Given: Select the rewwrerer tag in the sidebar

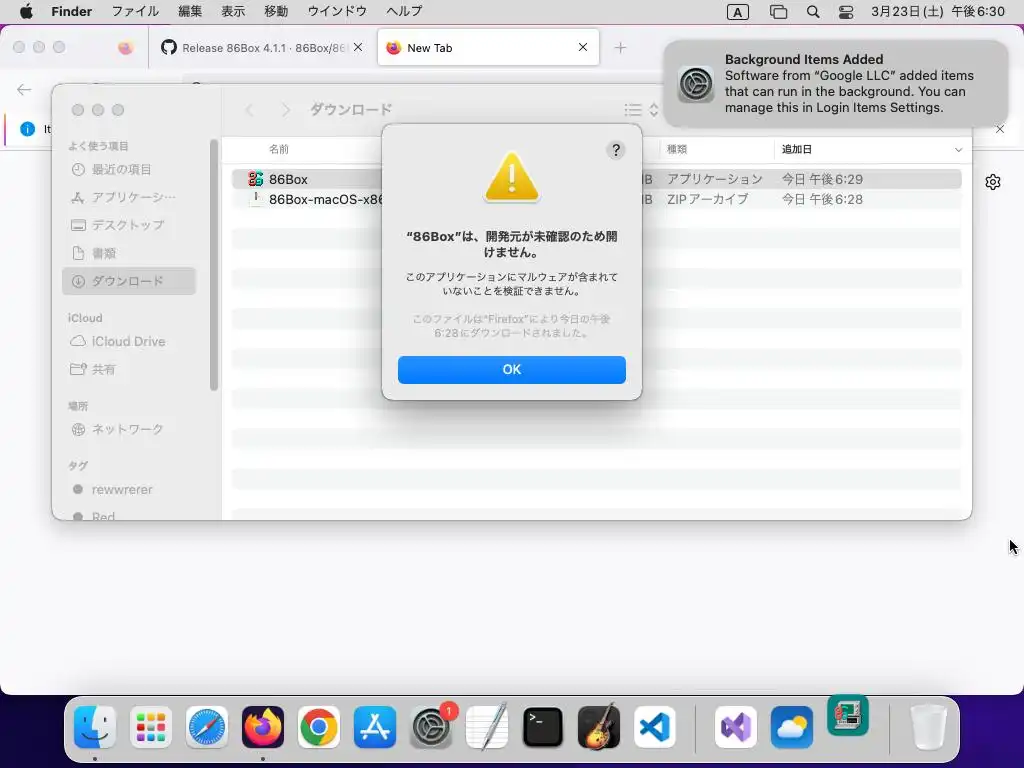Looking at the screenshot, I should click(x=112, y=489).
